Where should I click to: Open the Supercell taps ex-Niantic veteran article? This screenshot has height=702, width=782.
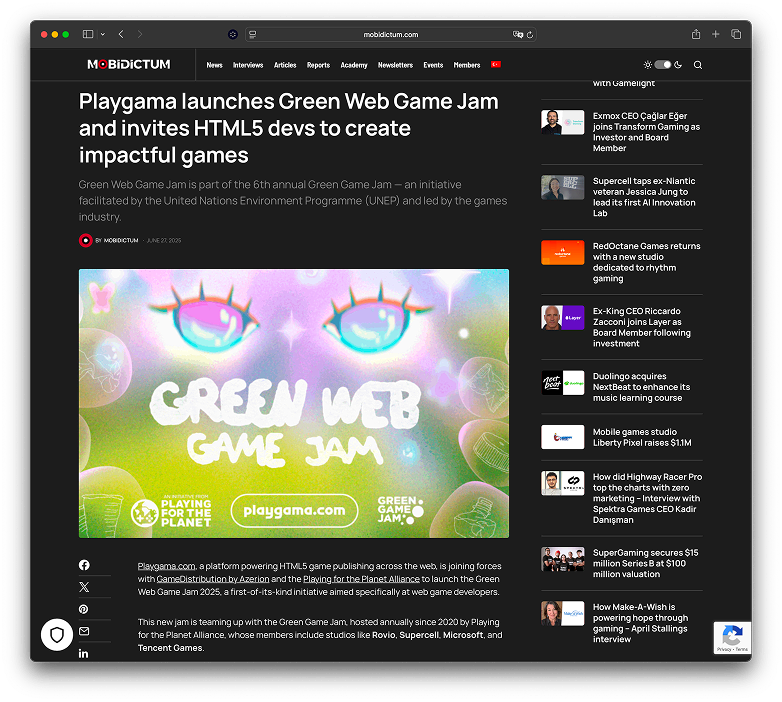coord(644,197)
